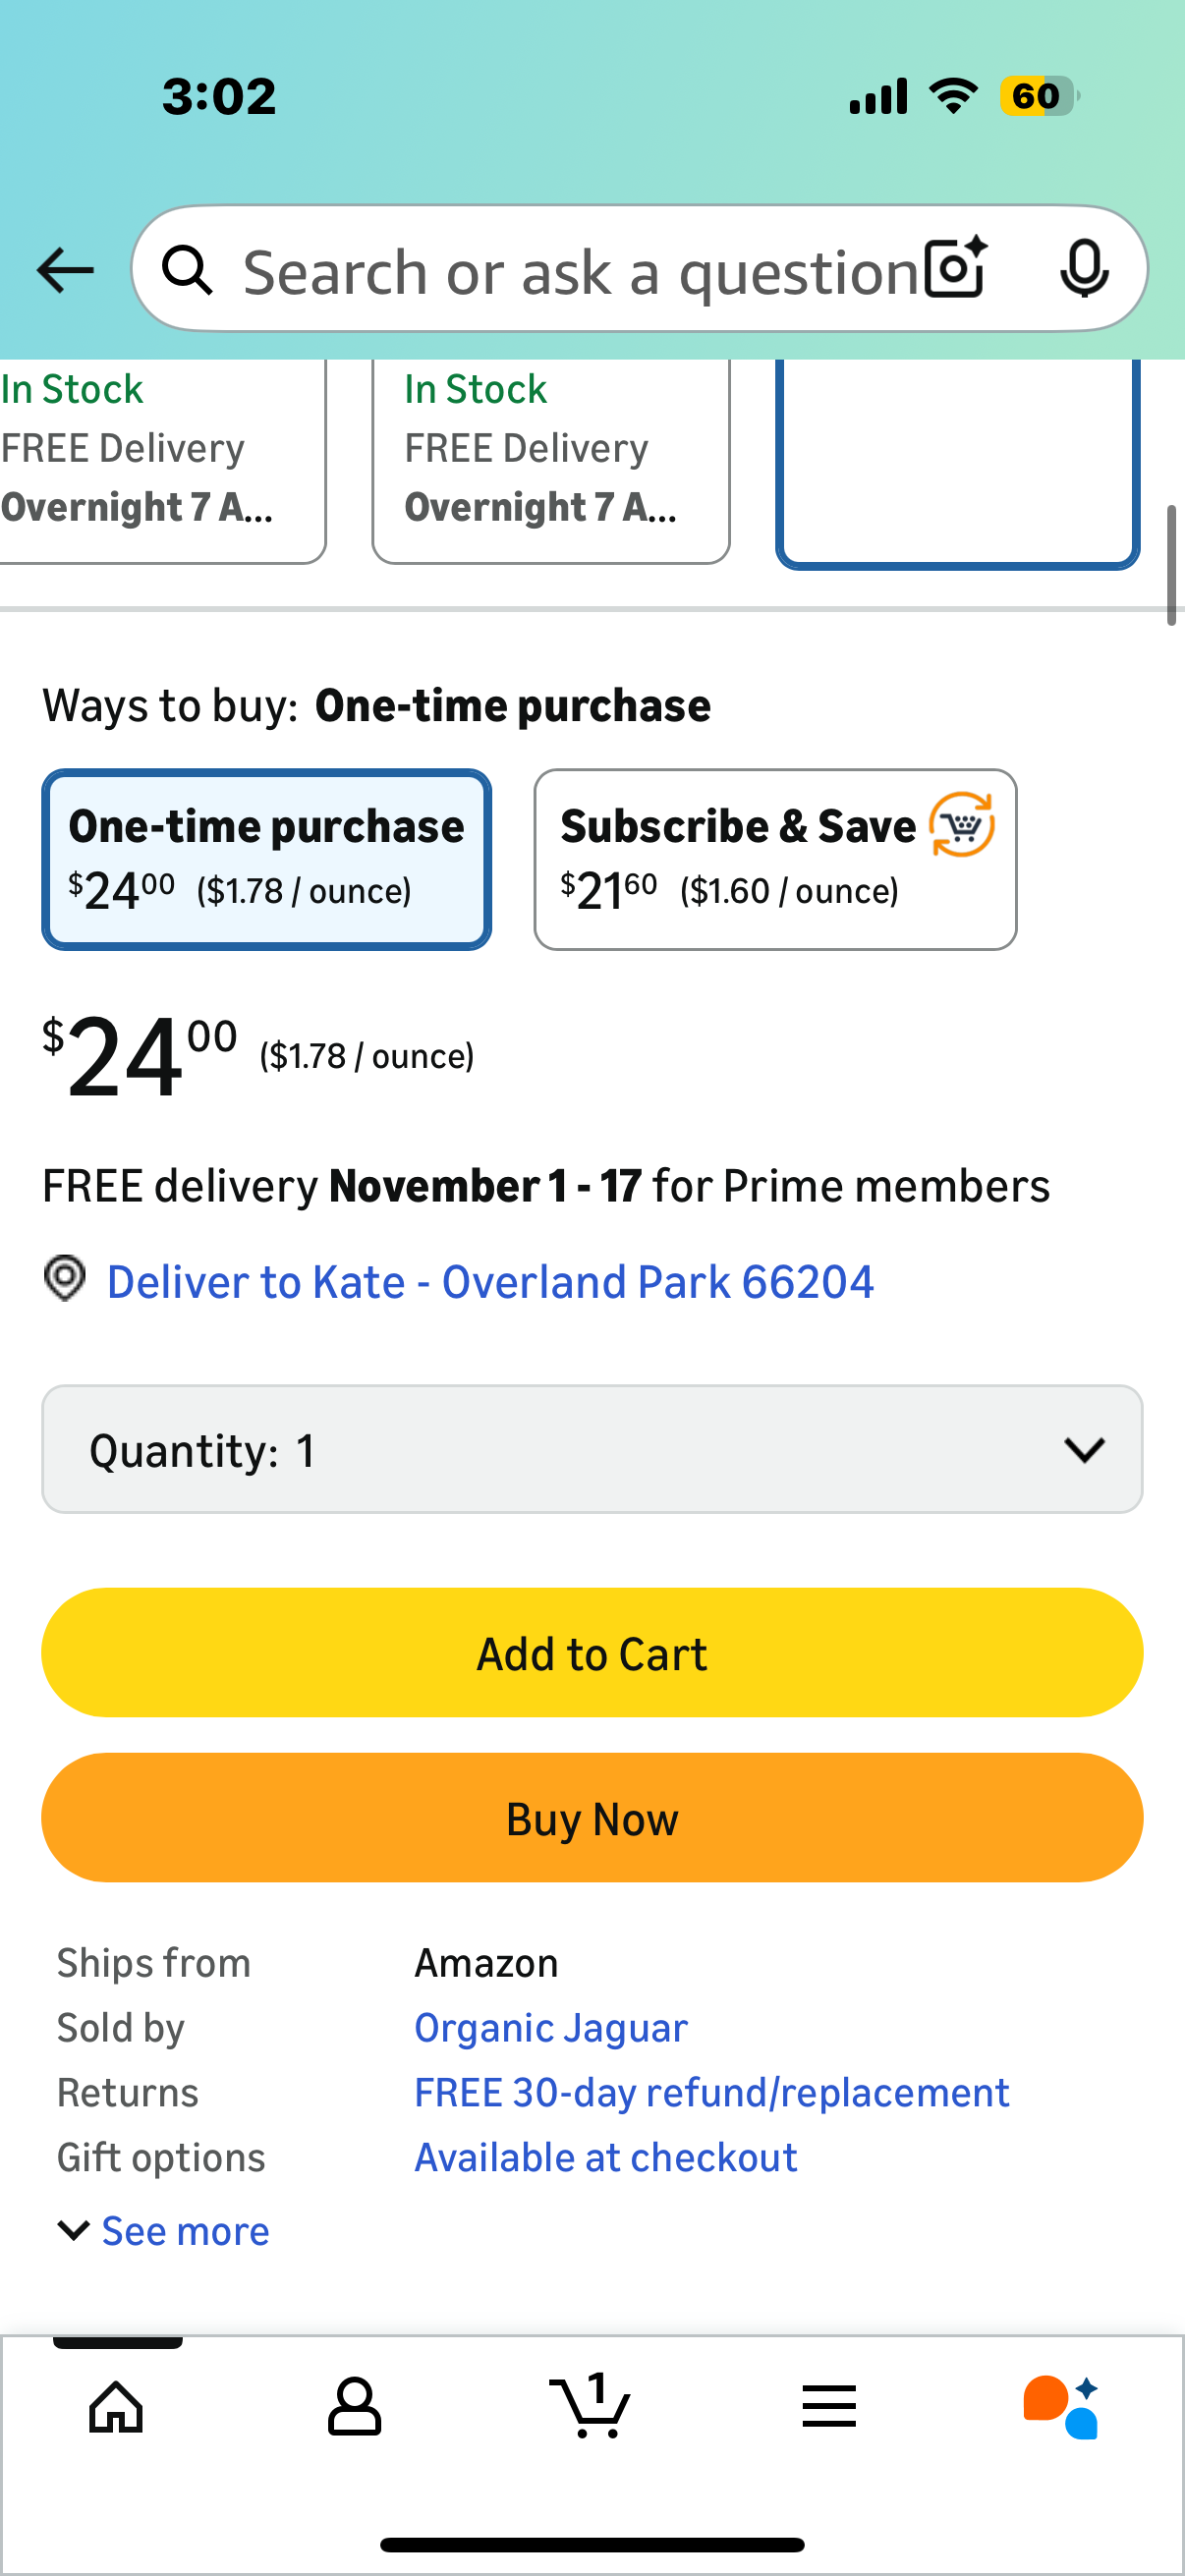Go to the Home tab icon
Screen dimensions: 1185x2576
[x=117, y=2406]
